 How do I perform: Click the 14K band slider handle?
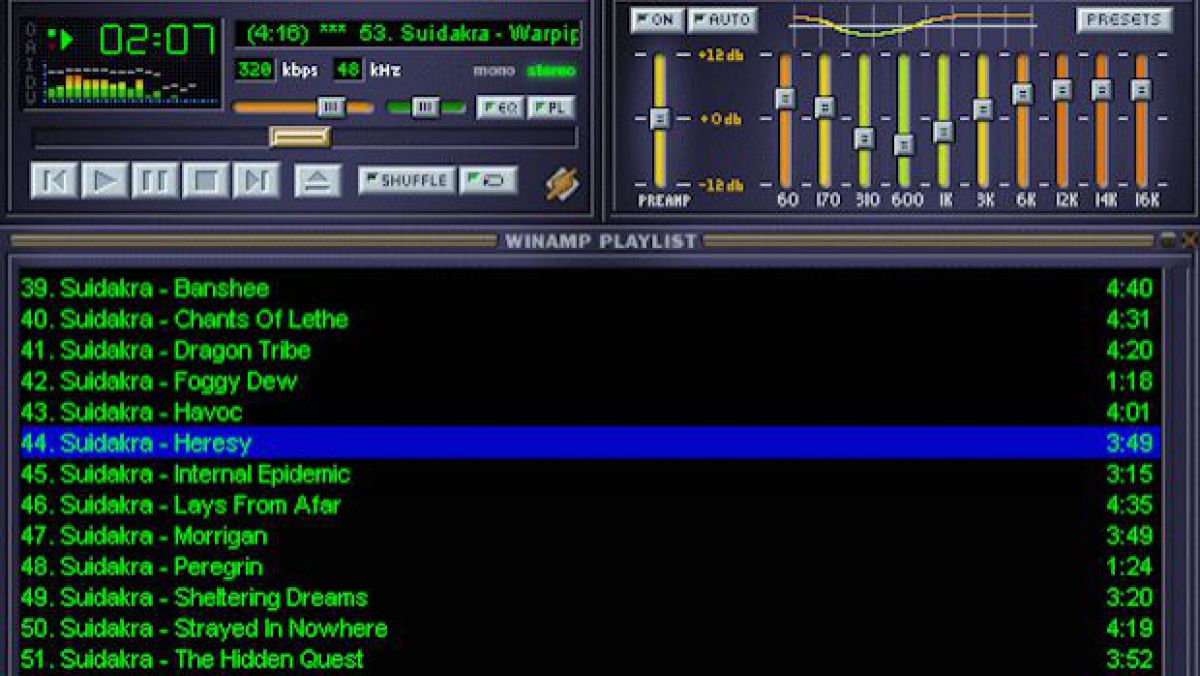point(1102,90)
